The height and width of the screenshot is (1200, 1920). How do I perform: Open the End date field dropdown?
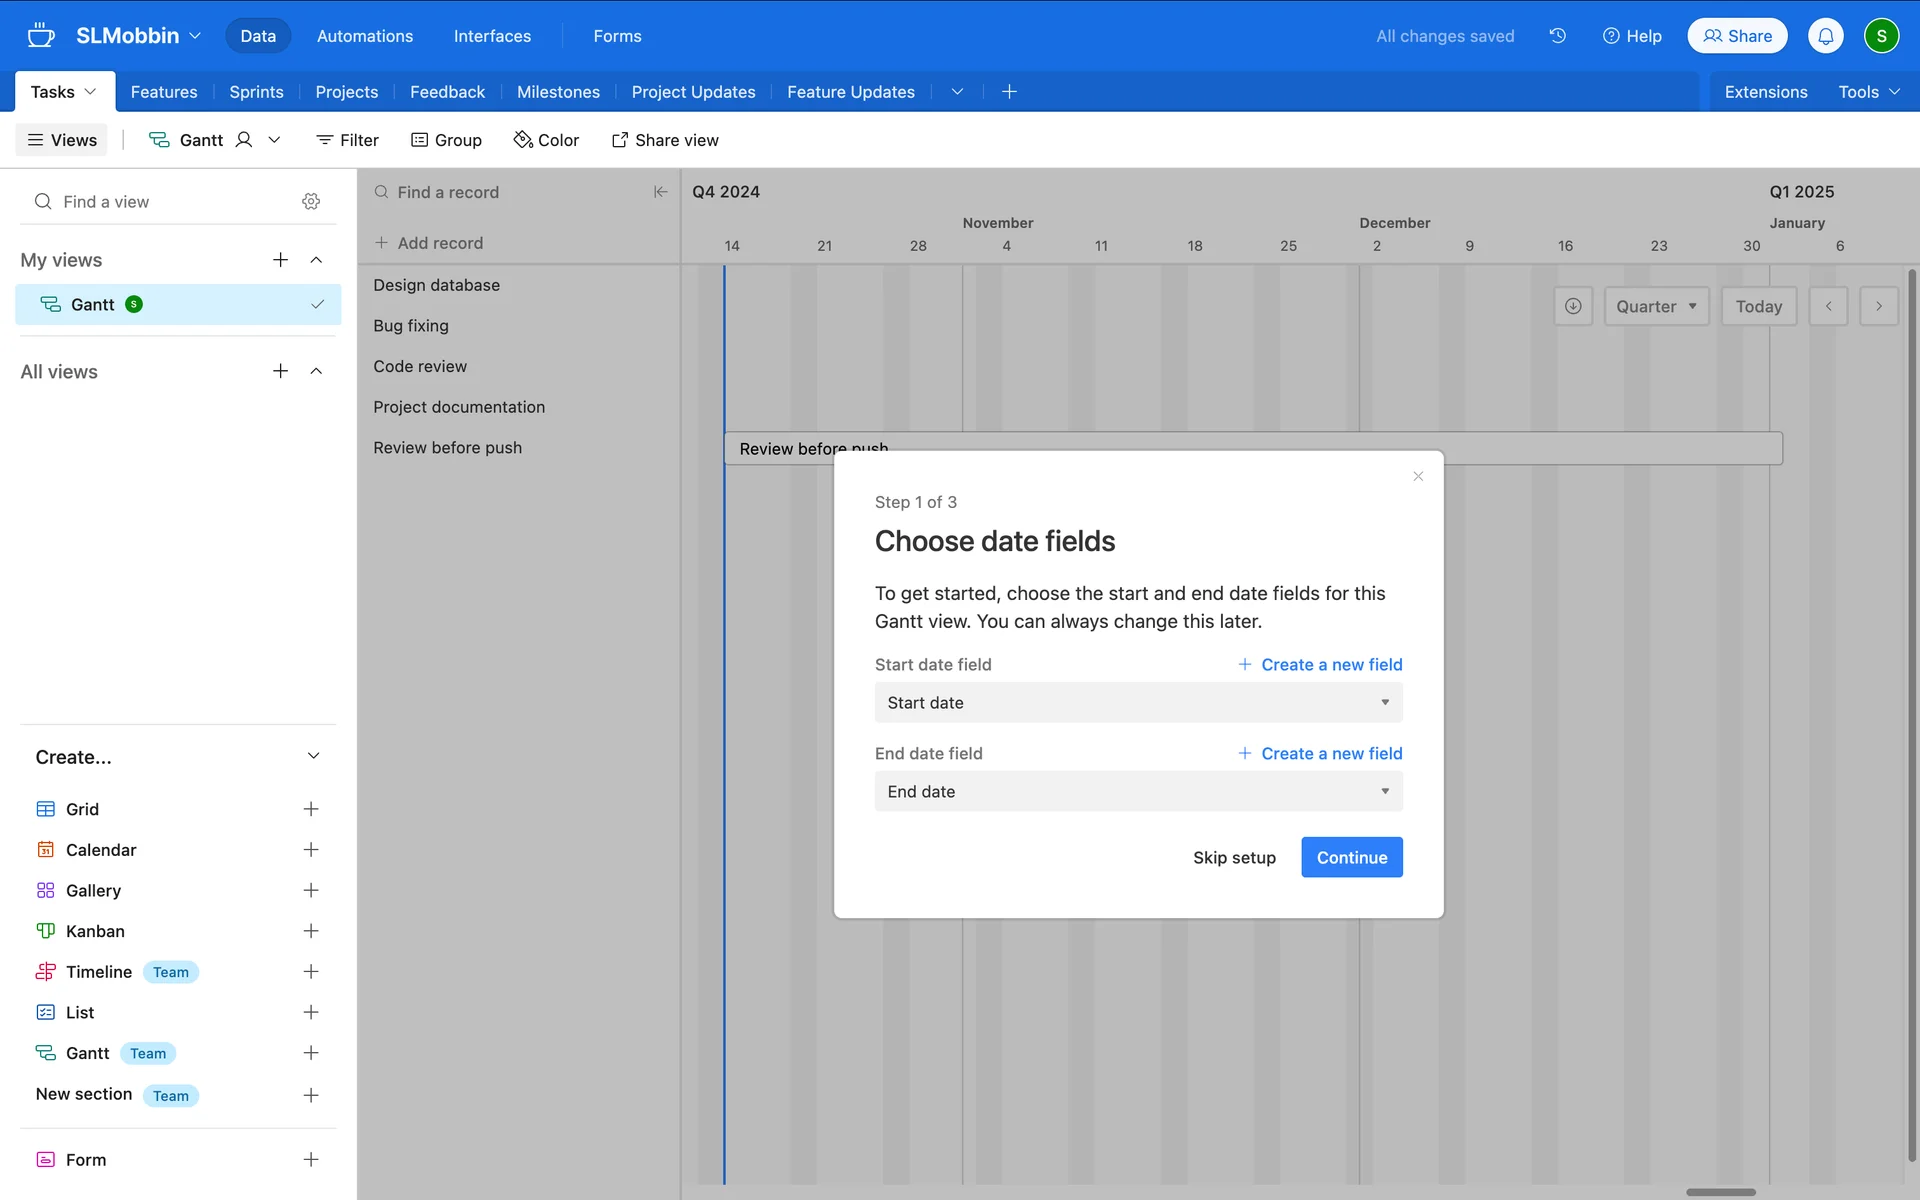1138,791
